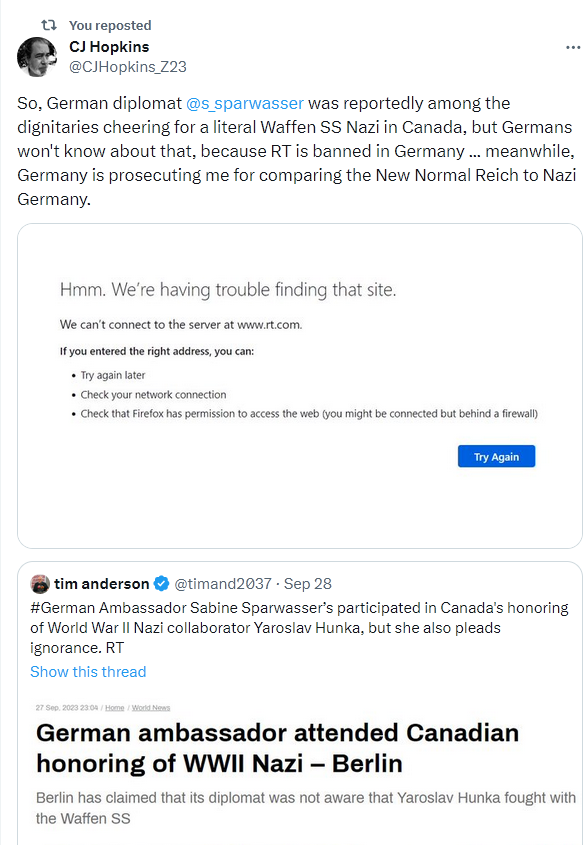
Task: Click the repost arrows icon
Action: [49, 25]
